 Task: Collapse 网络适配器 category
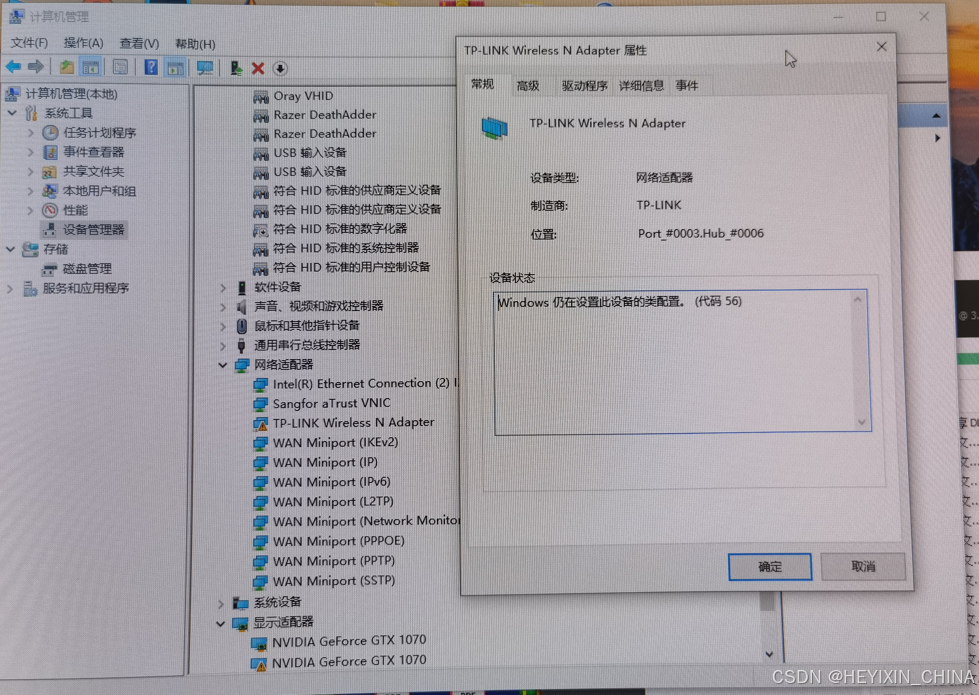pyautogui.click(x=222, y=365)
